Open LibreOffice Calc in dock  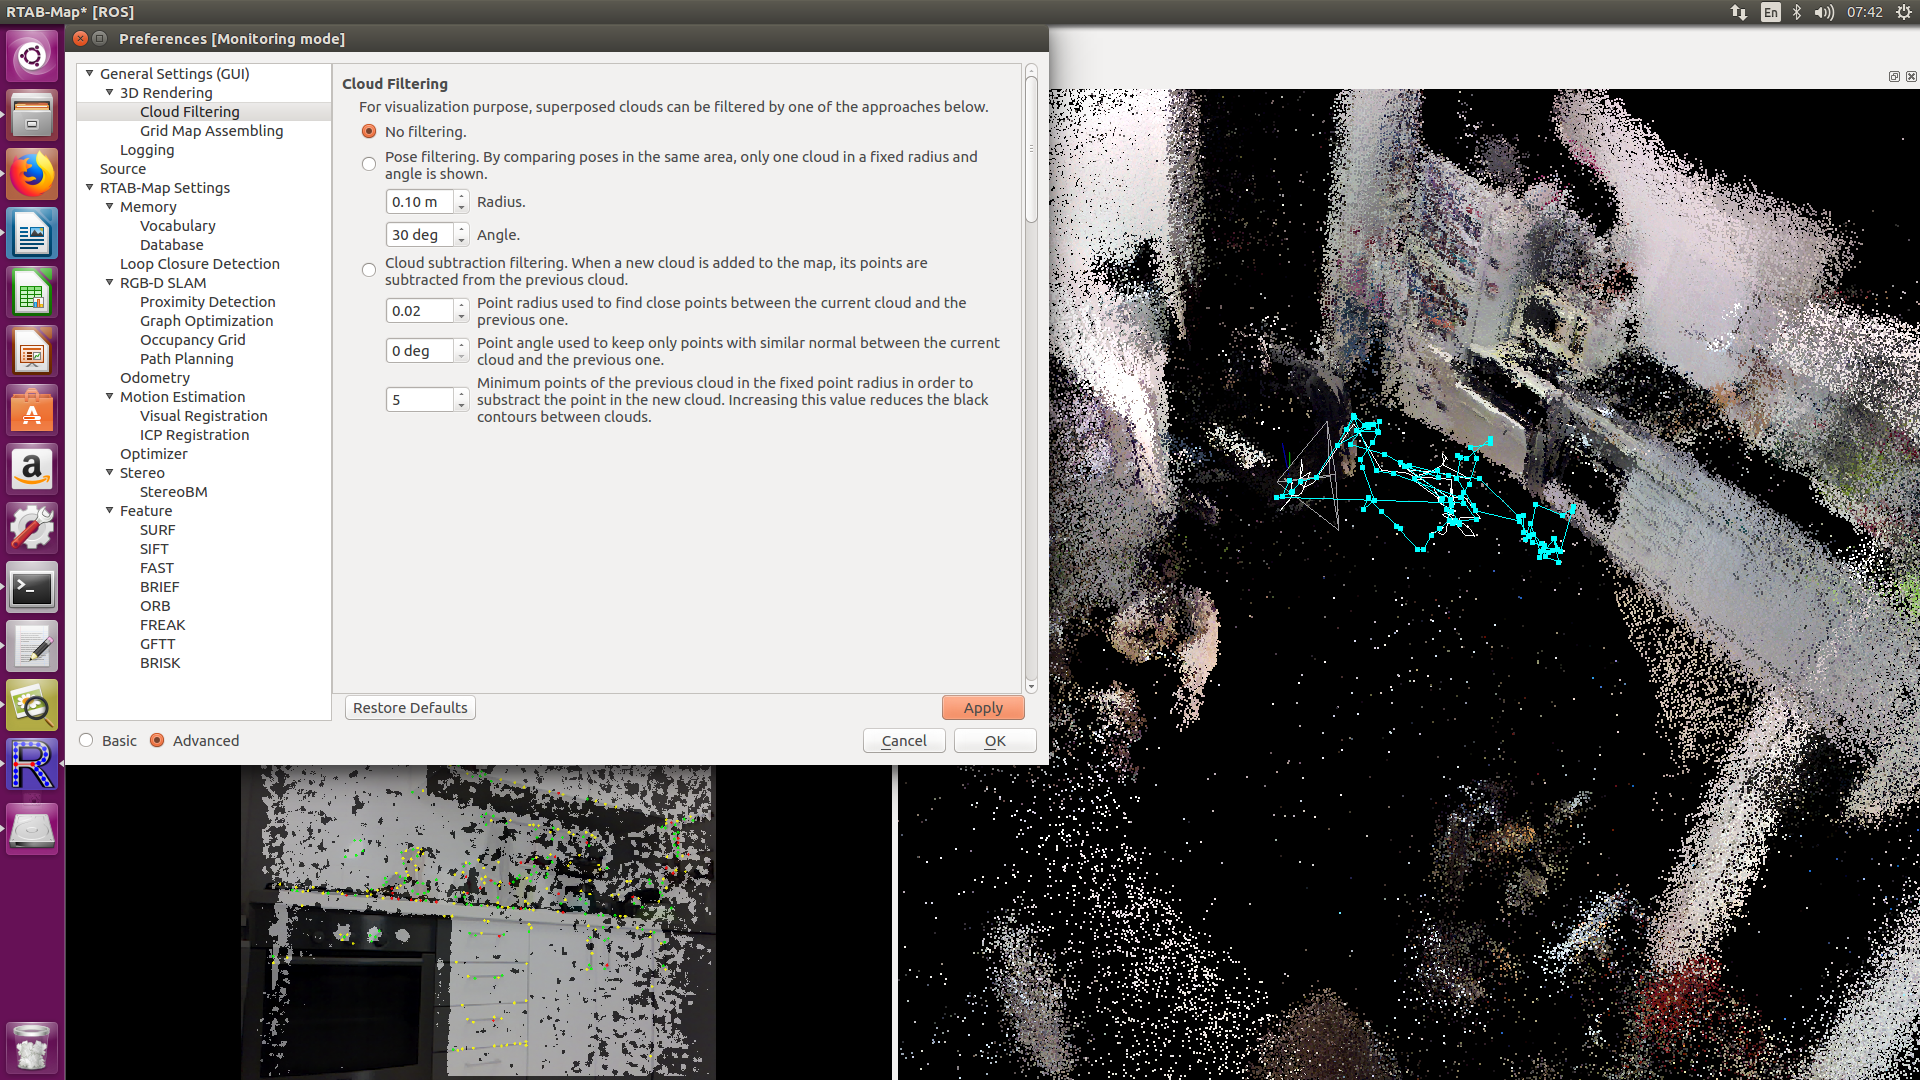32,294
